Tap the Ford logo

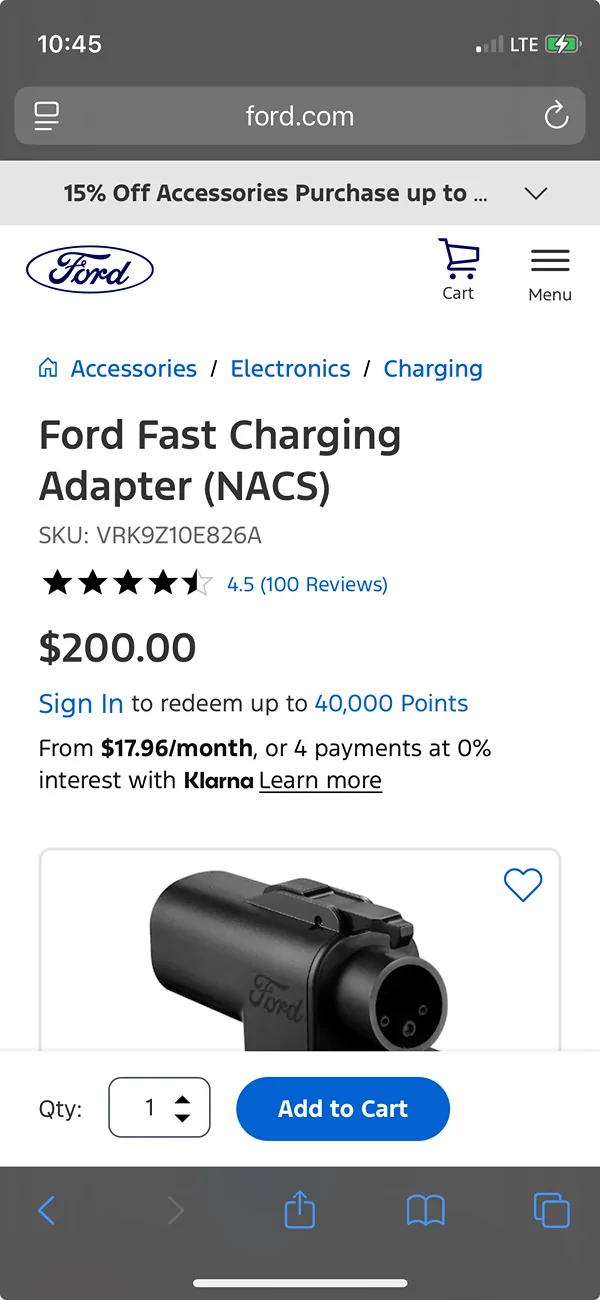tap(90, 271)
